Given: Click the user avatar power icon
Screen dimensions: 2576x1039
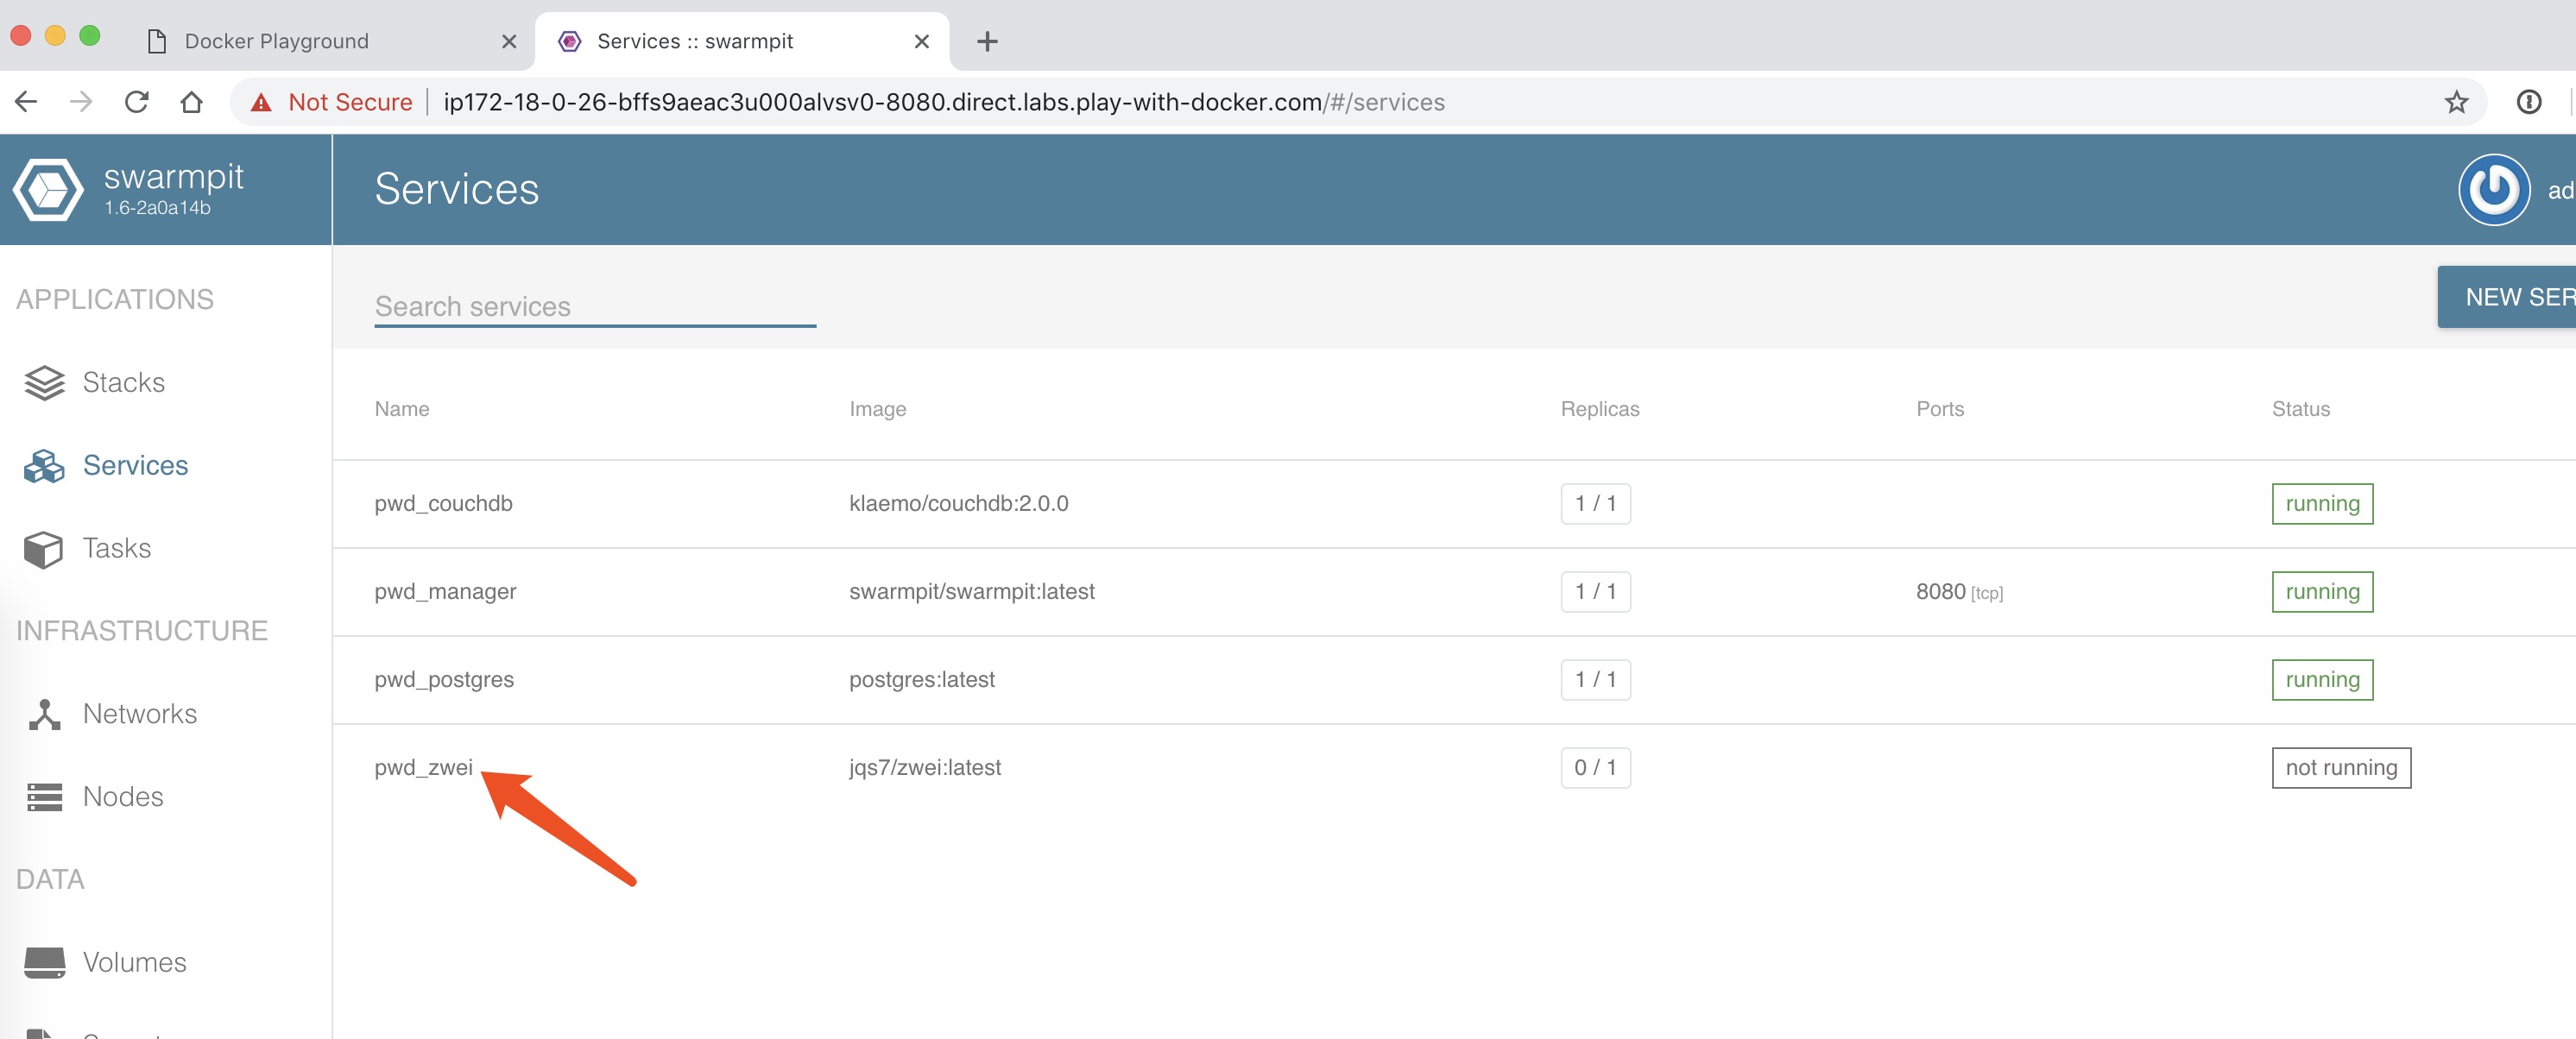Looking at the screenshot, I should coord(2493,189).
